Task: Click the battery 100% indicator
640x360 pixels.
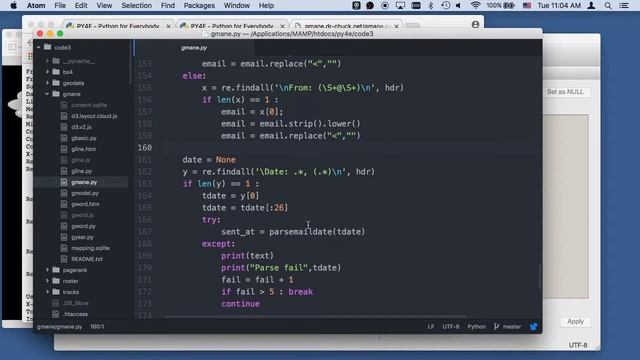Action: pos(500,5)
